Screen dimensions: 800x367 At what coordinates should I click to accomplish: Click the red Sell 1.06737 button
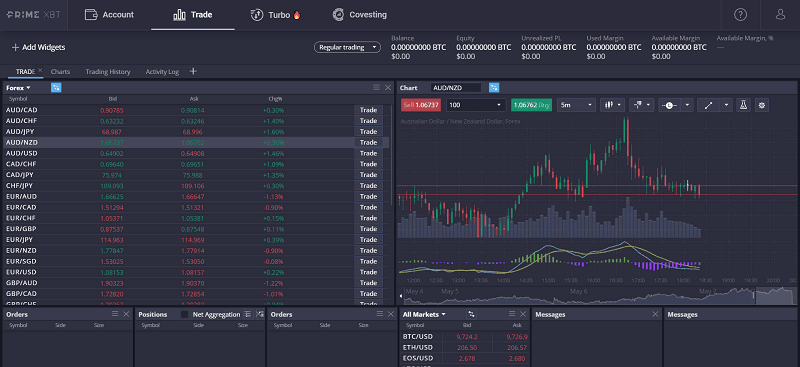421,105
